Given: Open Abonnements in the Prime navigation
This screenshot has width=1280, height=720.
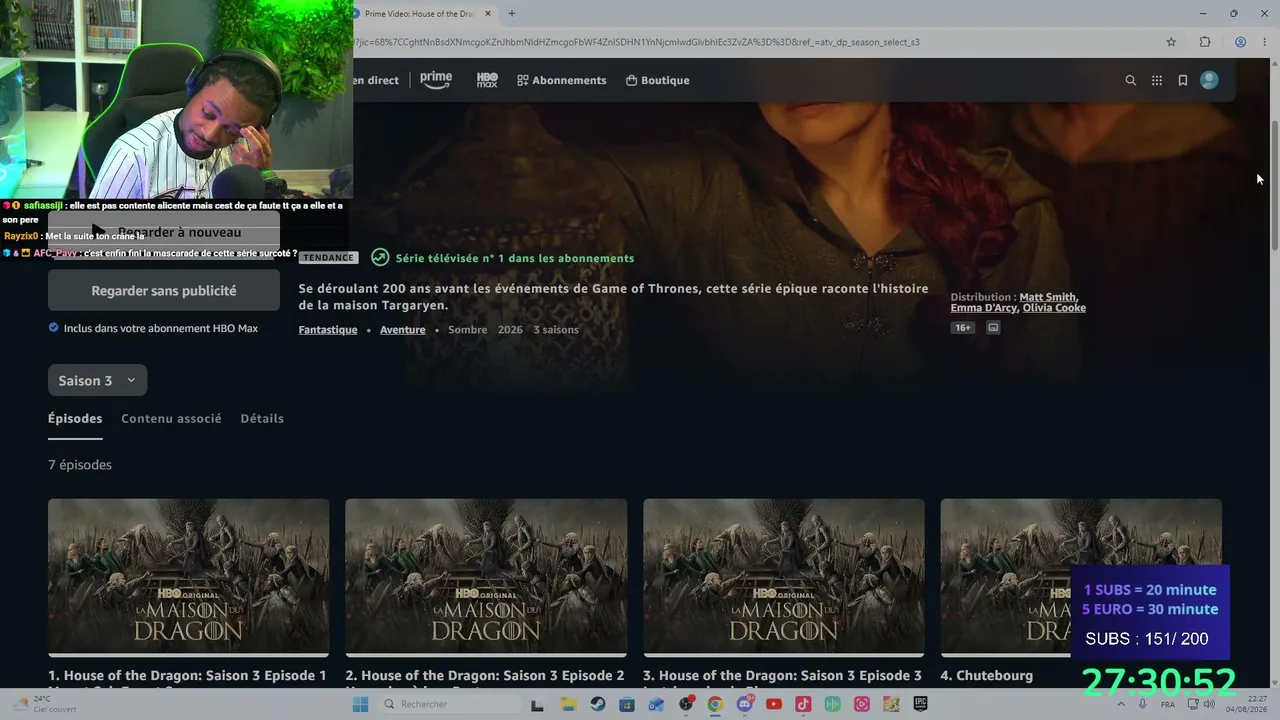Looking at the screenshot, I should pyautogui.click(x=561, y=80).
